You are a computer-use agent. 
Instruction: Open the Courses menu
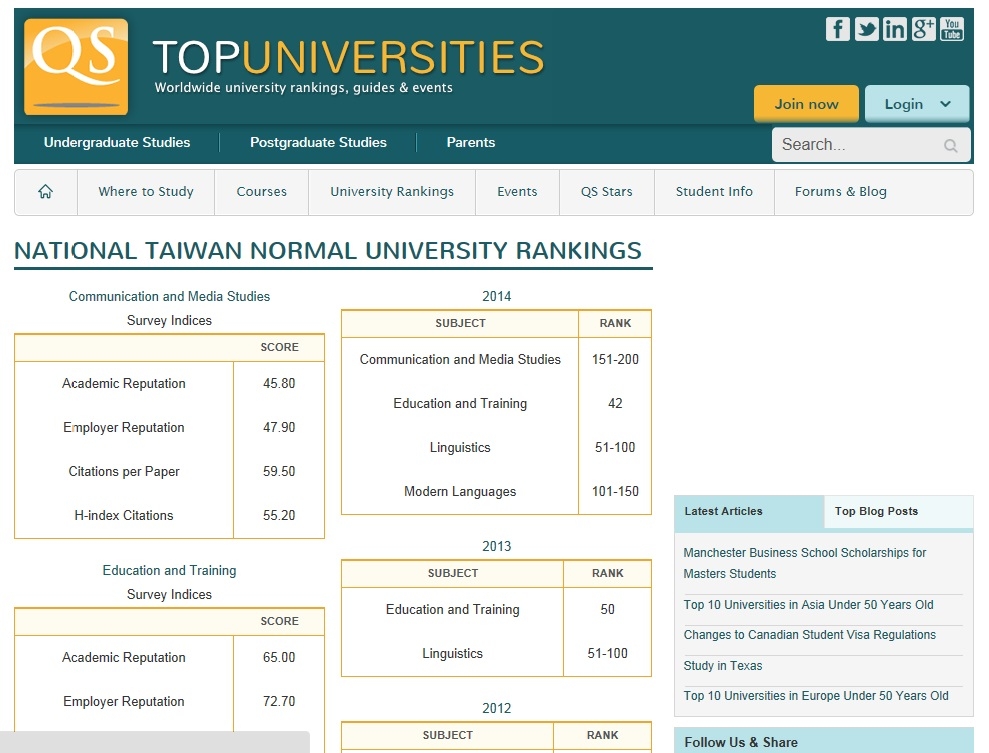pyautogui.click(x=261, y=192)
